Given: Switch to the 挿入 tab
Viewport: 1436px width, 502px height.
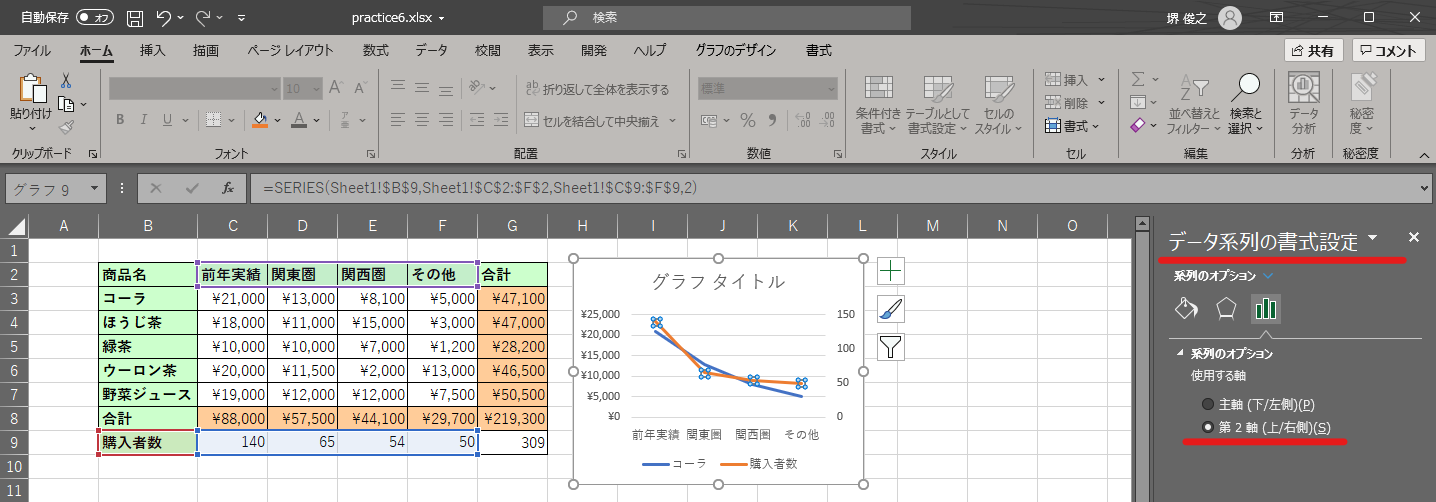Looking at the screenshot, I should 152,50.
